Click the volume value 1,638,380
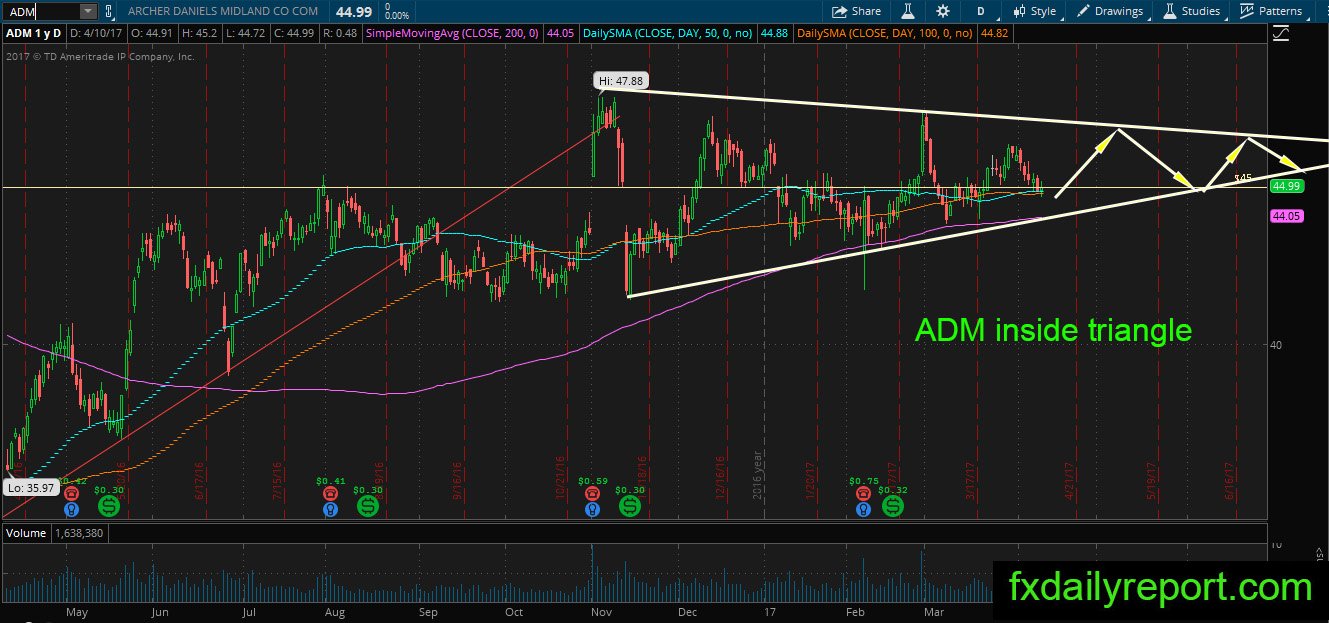 (x=81, y=533)
